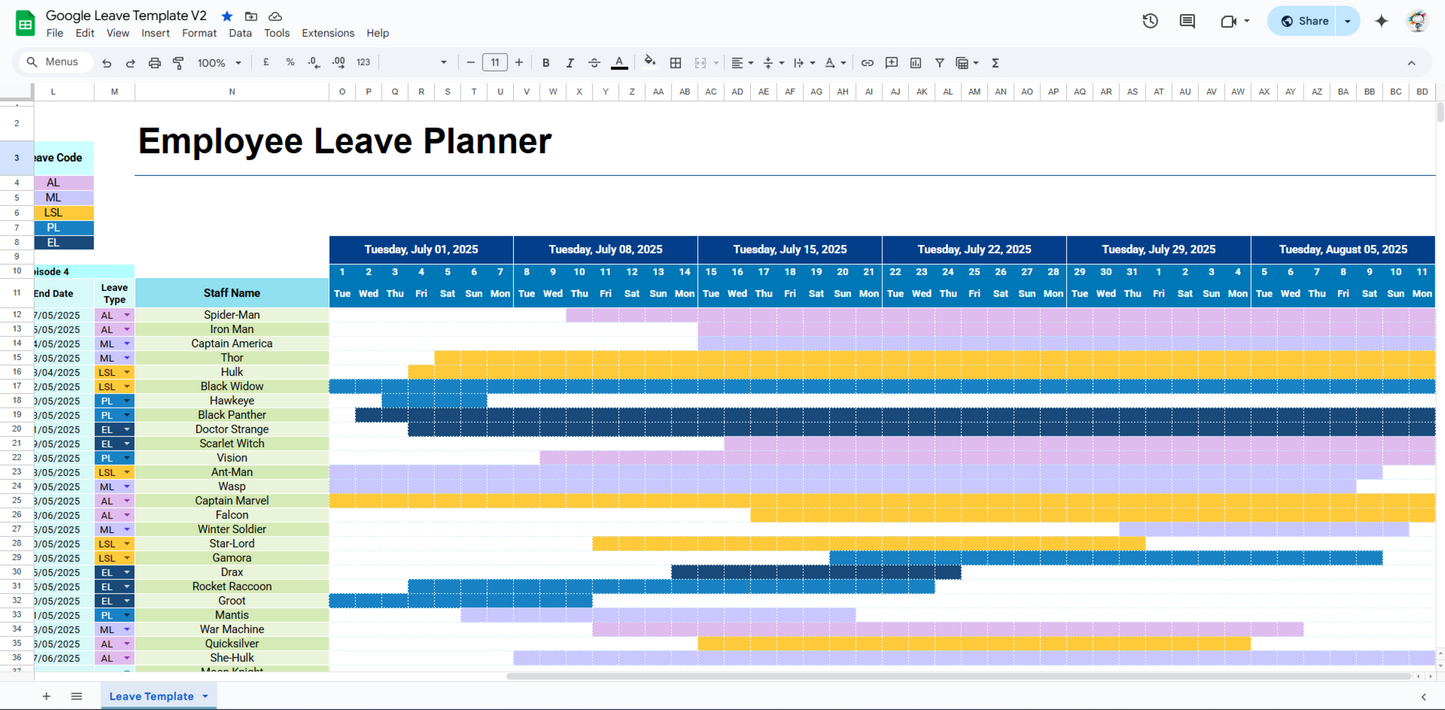The width and height of the screenshot is (1445, 710).
Task: Click the text color underlined A swatch
Action: (619, 63)
